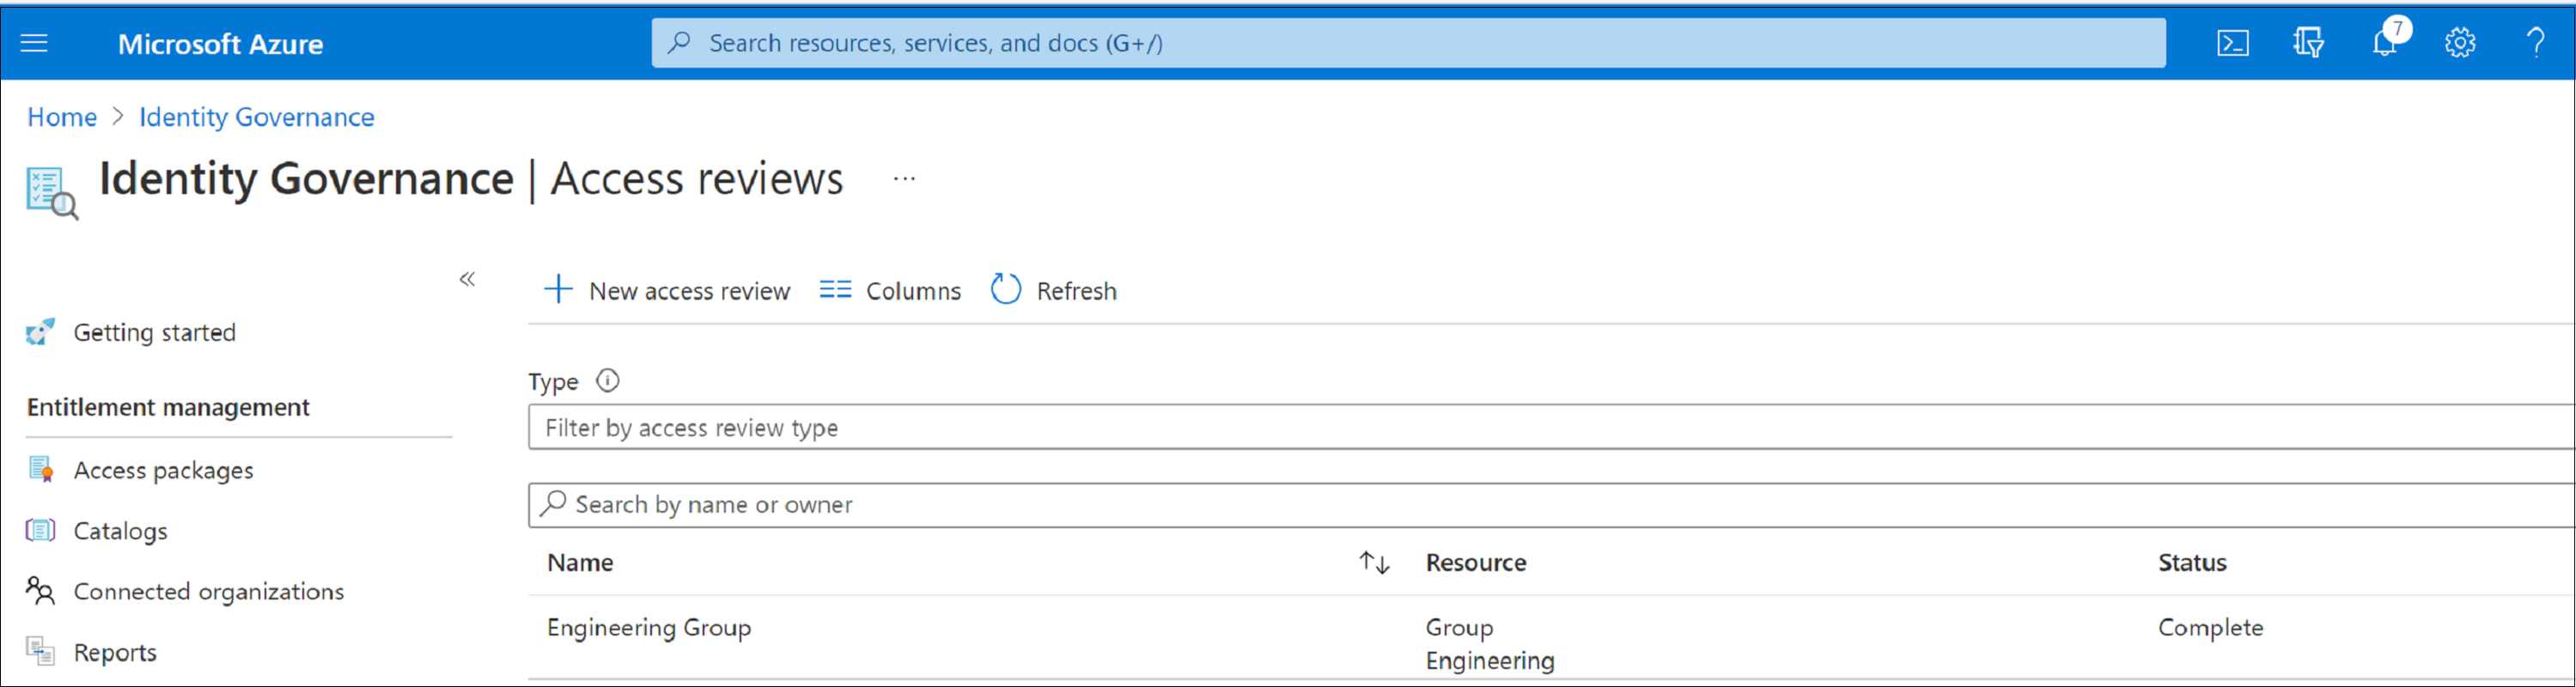Open the ellipsis more options menu
The image size is (2576, 687).
coord(904,179)
